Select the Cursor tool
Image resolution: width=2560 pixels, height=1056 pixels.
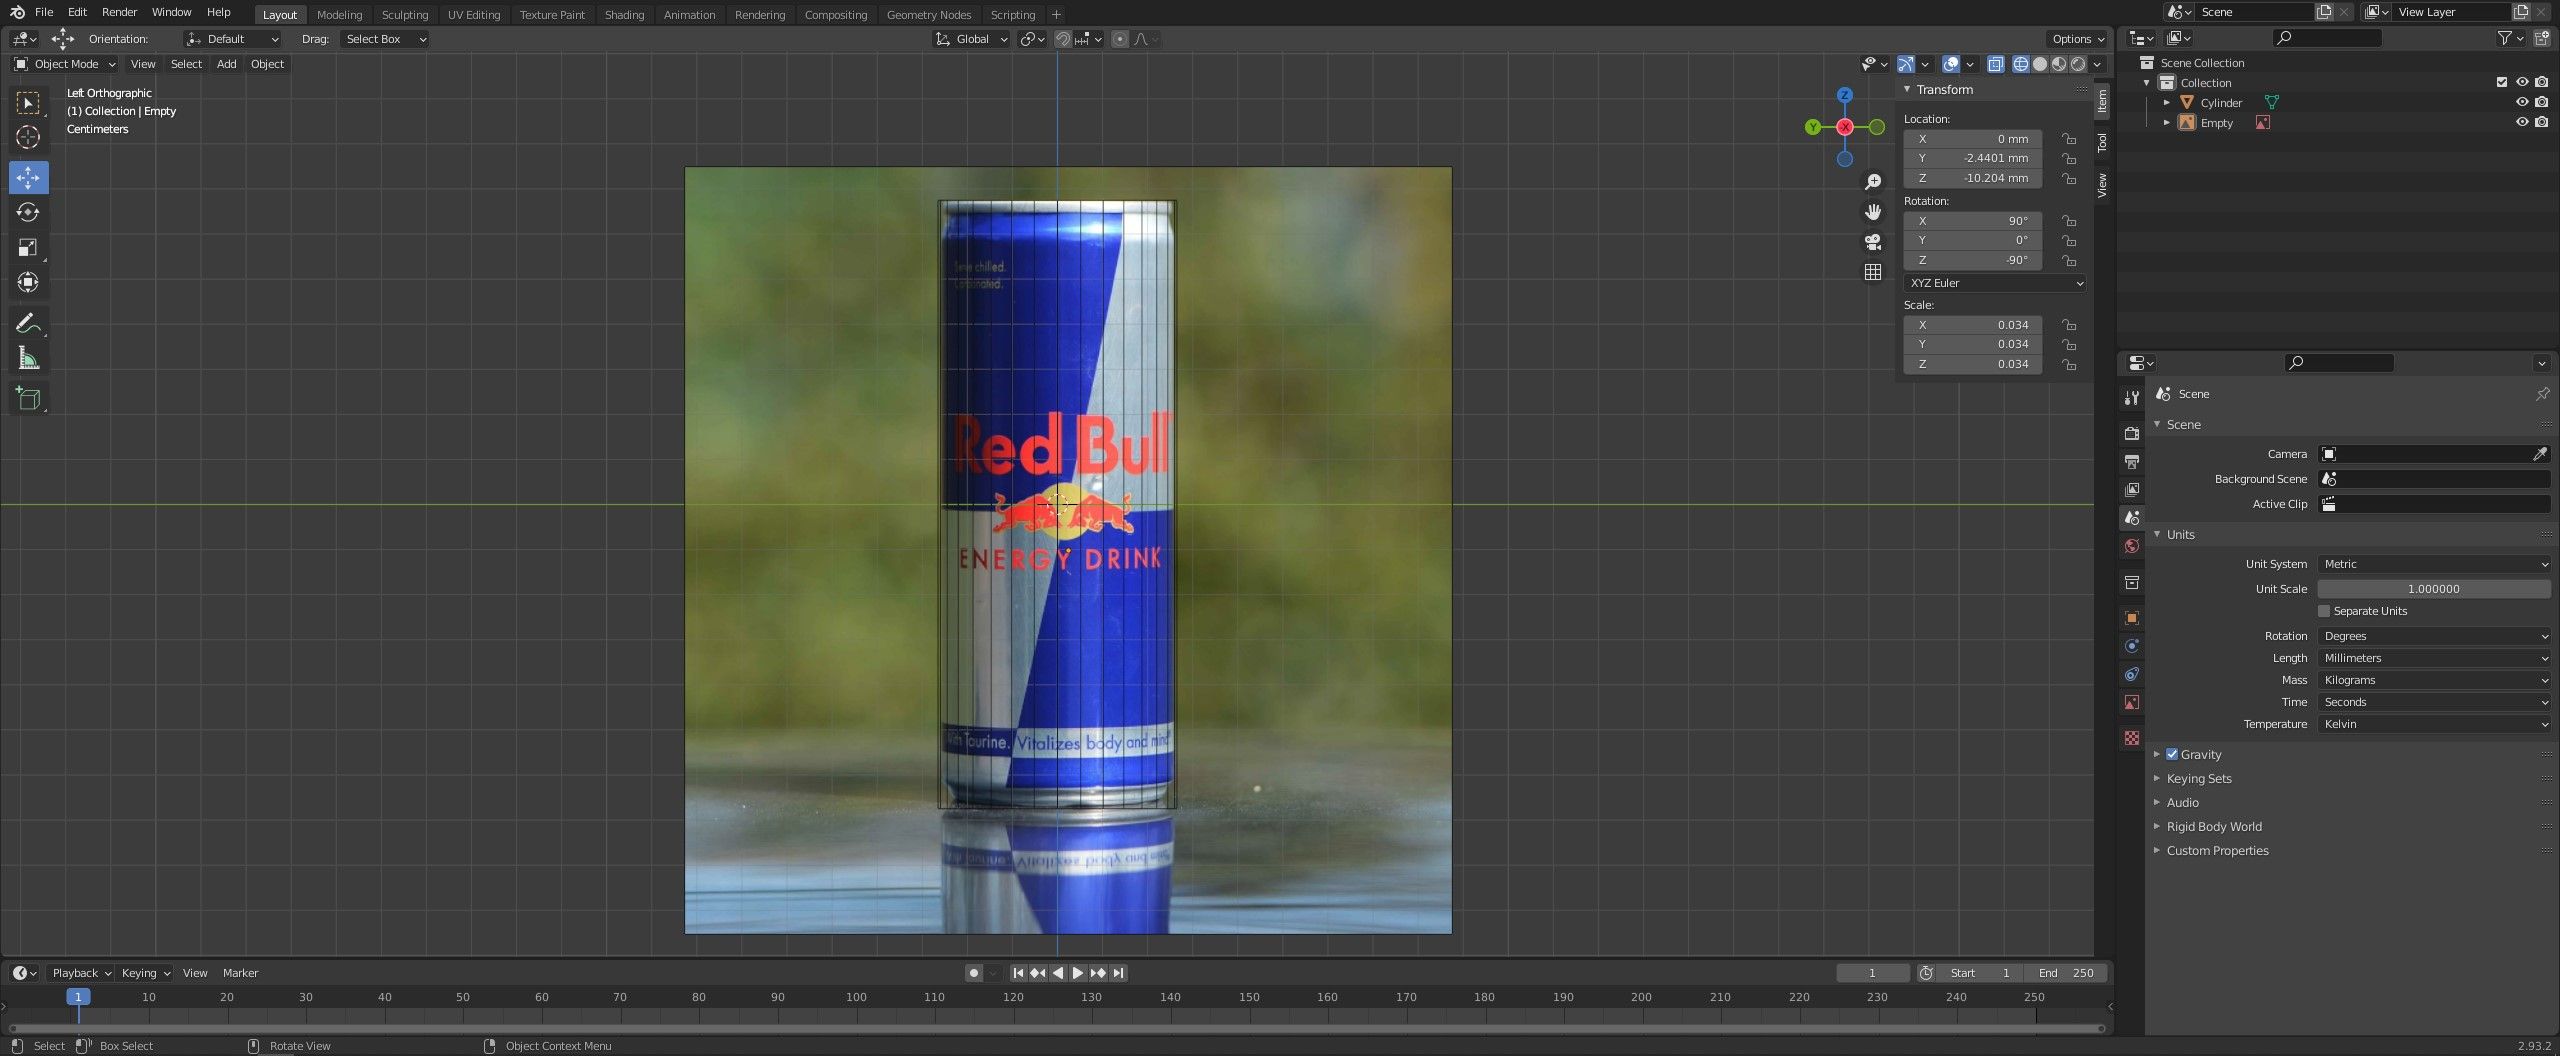[x=28, y=137]
